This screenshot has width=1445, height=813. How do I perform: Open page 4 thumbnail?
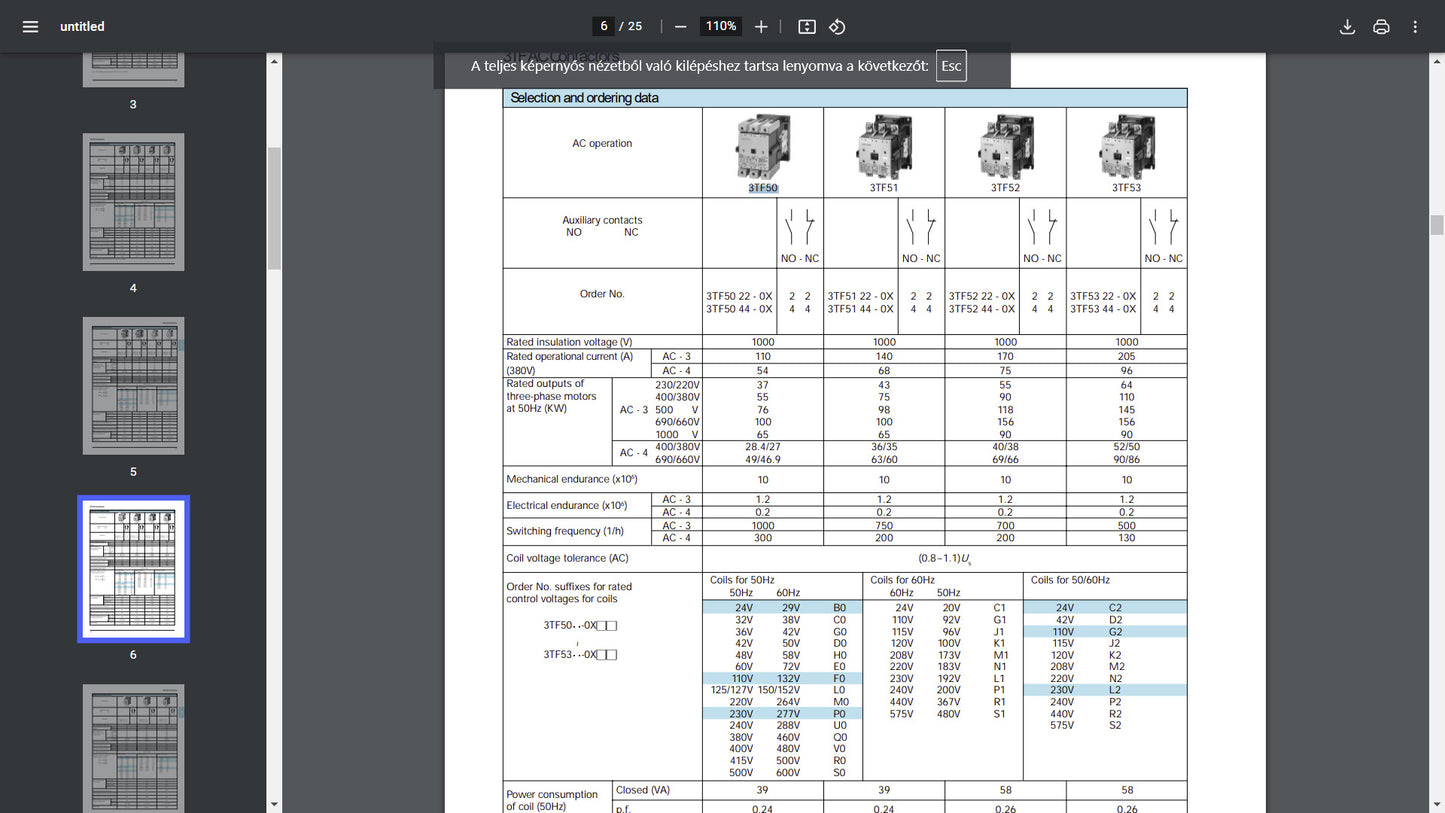(x=133, y=202)
